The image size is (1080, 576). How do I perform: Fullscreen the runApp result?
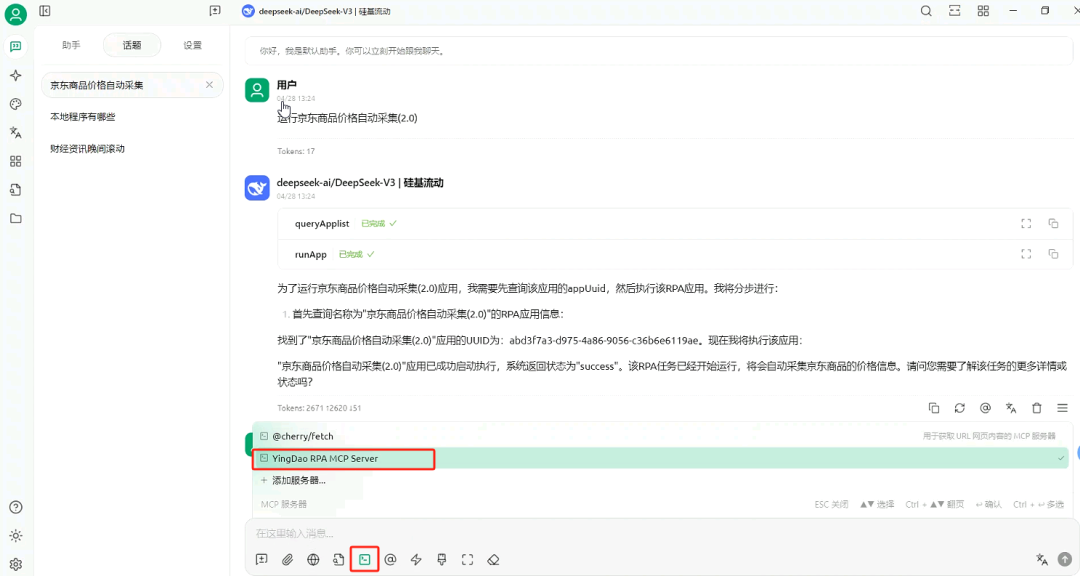[x=1026, y=254]
